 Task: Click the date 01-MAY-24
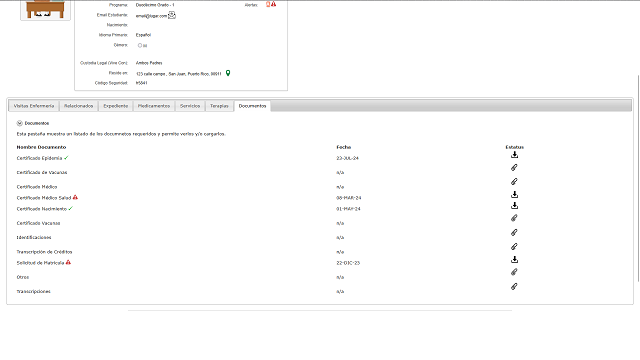(x=348, y=209)
